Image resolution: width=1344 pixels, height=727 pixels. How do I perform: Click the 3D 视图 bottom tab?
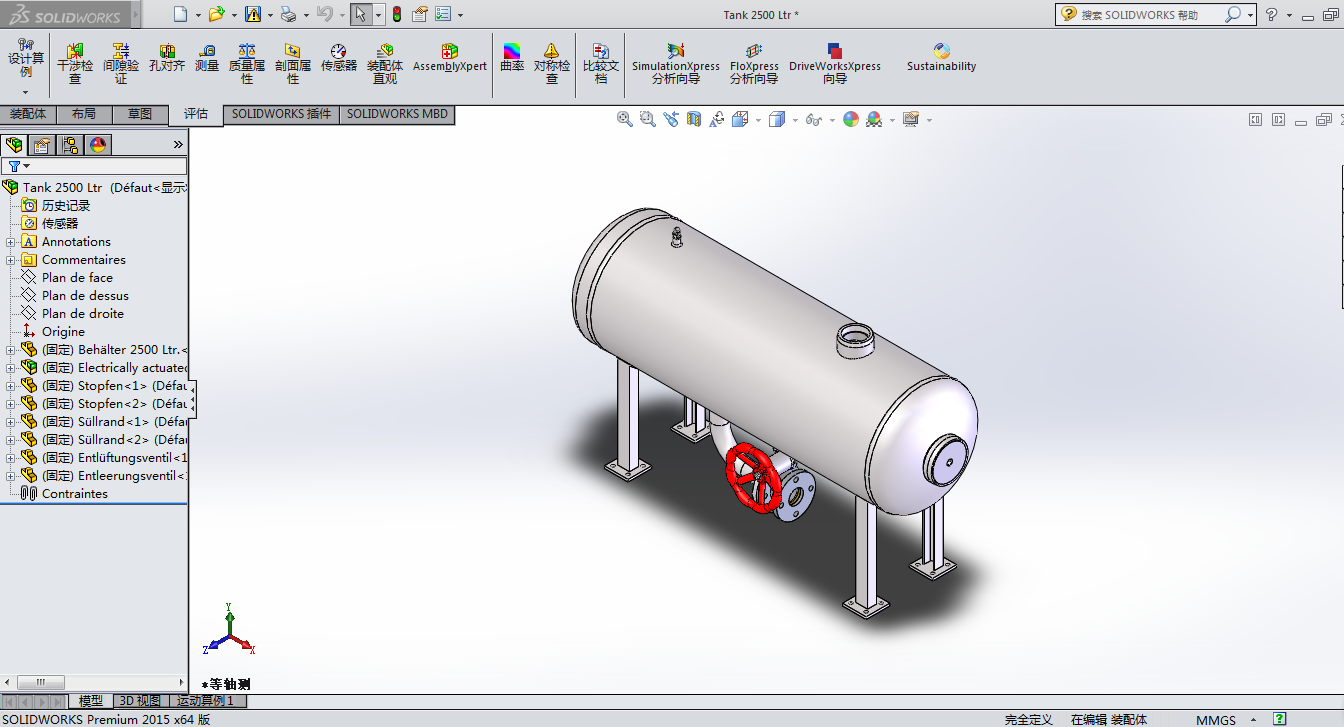[139, 701]
